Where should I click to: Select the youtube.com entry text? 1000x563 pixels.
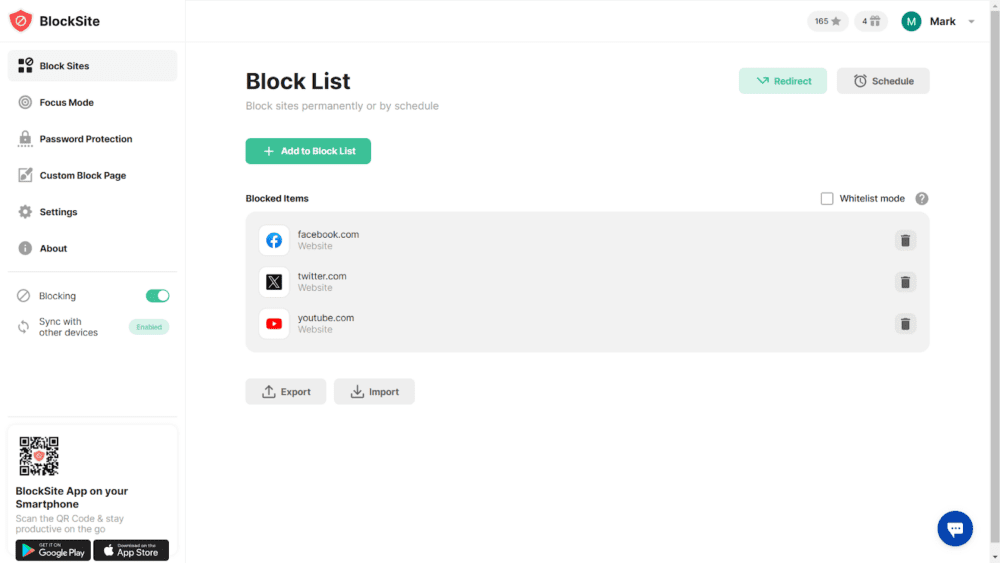[x=326, y=318]
